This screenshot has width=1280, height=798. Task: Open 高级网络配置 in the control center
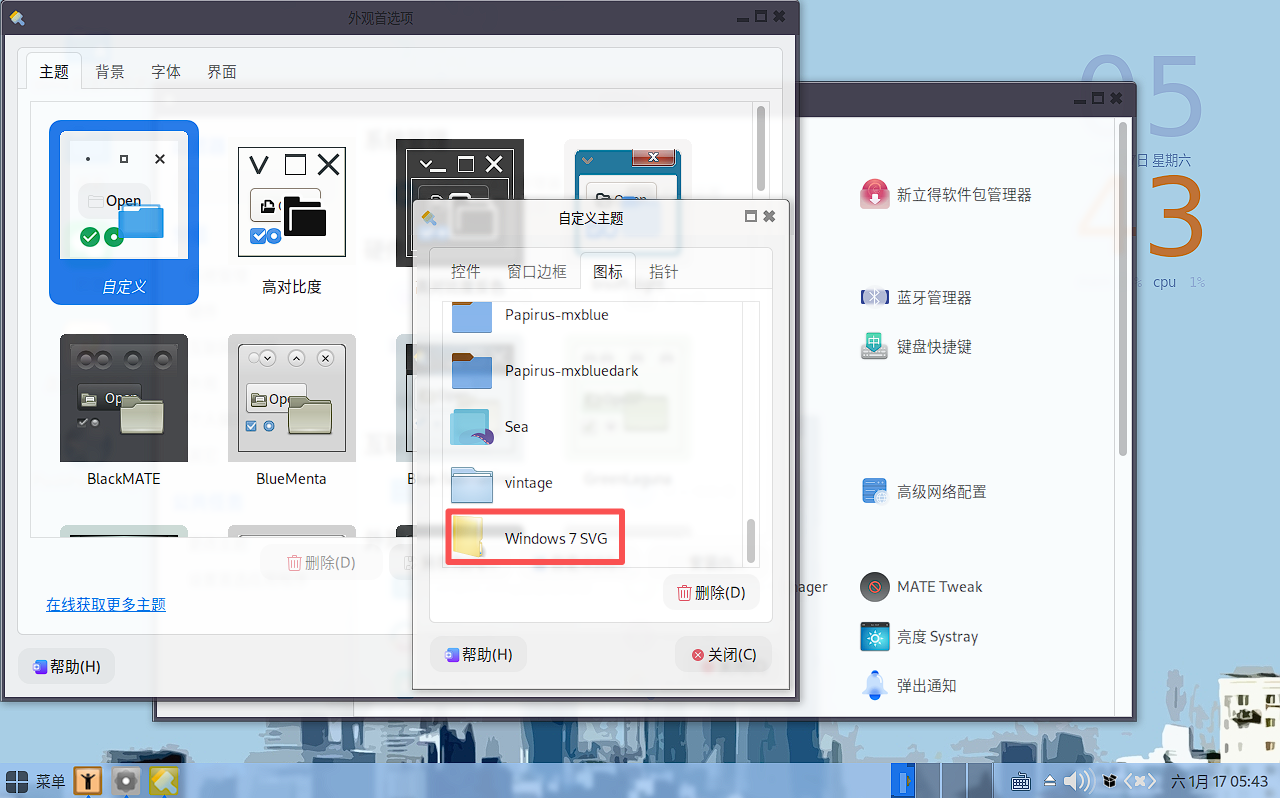tap(923, 492)
